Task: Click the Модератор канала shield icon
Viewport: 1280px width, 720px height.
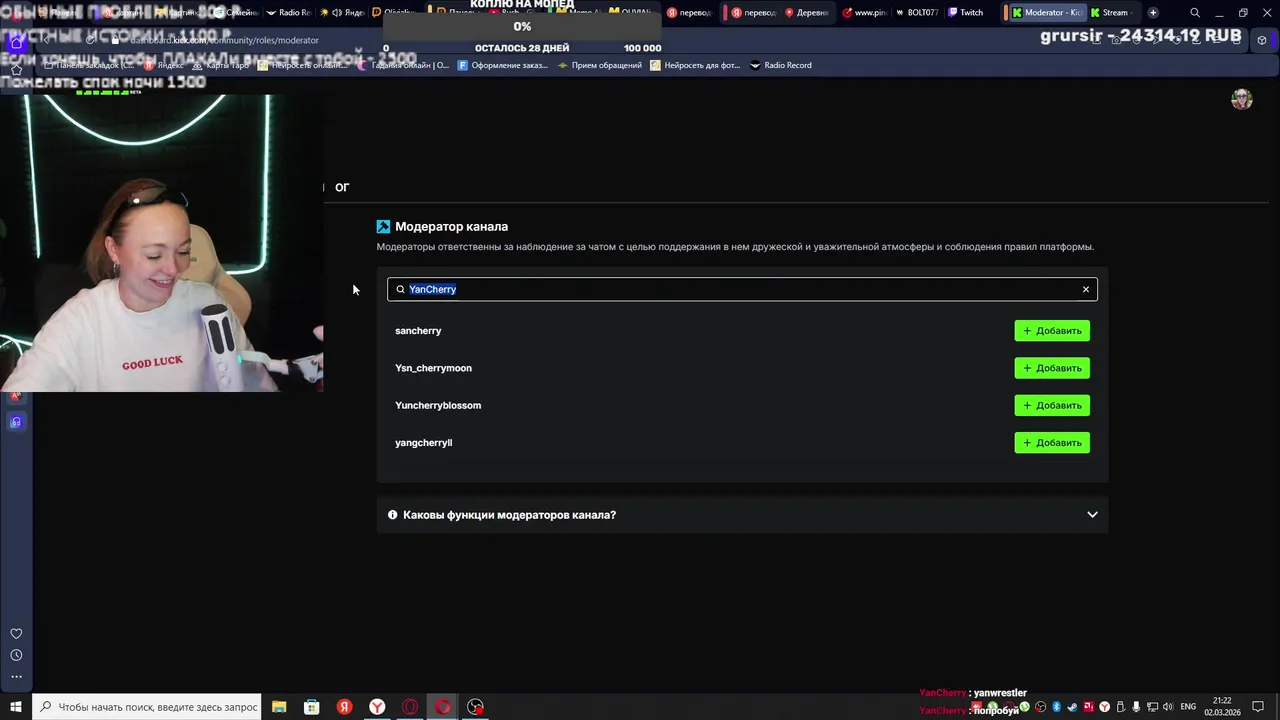Action: click(383, 227)
